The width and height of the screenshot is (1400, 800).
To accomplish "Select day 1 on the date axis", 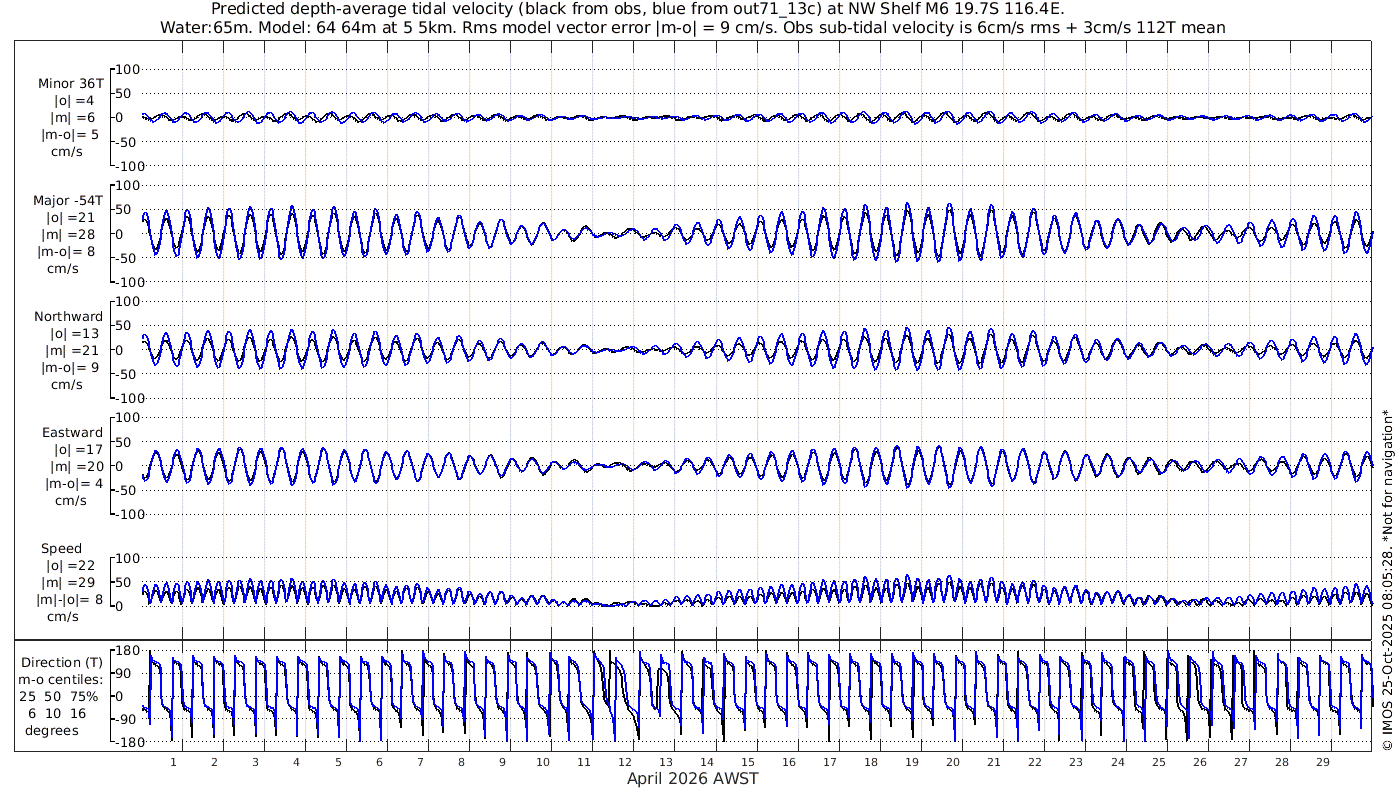I will [x=174, y=762].
